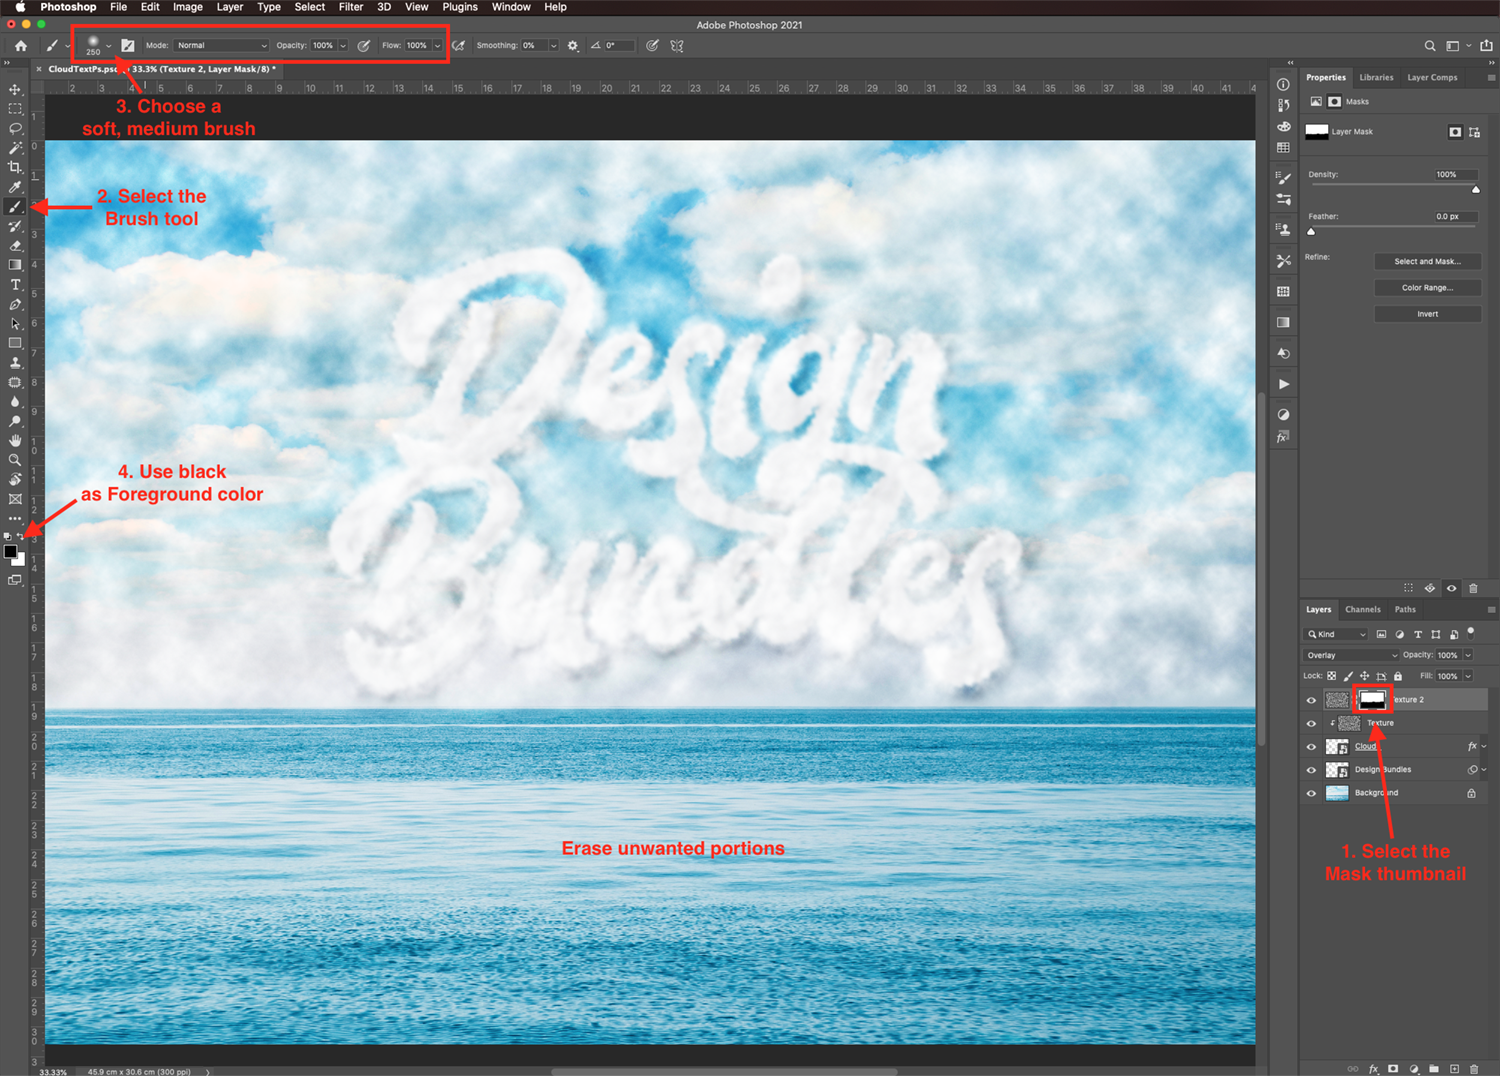Open the Brush Settings panel toggle
The height and width of the screenshot is (1076, 1500).
(128, 46)
